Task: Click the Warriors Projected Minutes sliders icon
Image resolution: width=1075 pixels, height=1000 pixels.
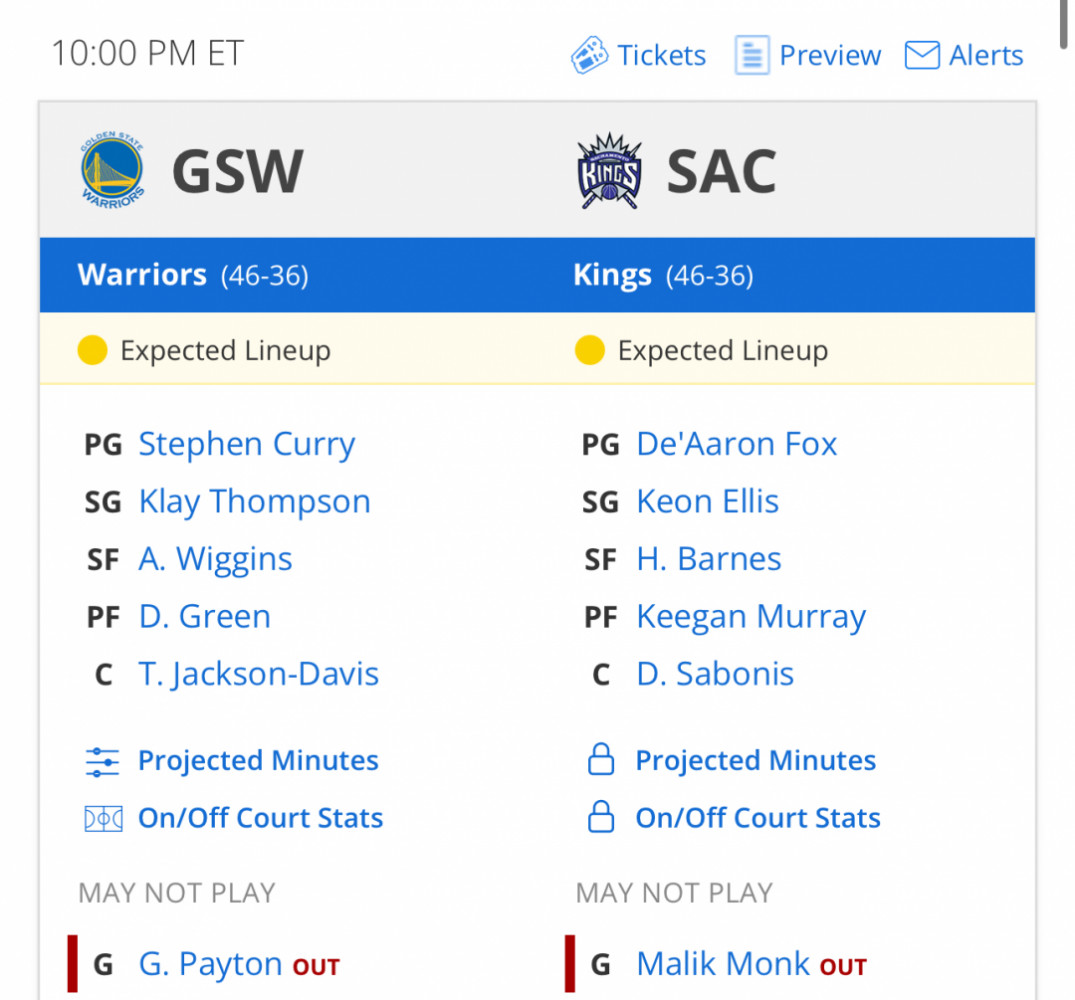Action: click(102, 761)
